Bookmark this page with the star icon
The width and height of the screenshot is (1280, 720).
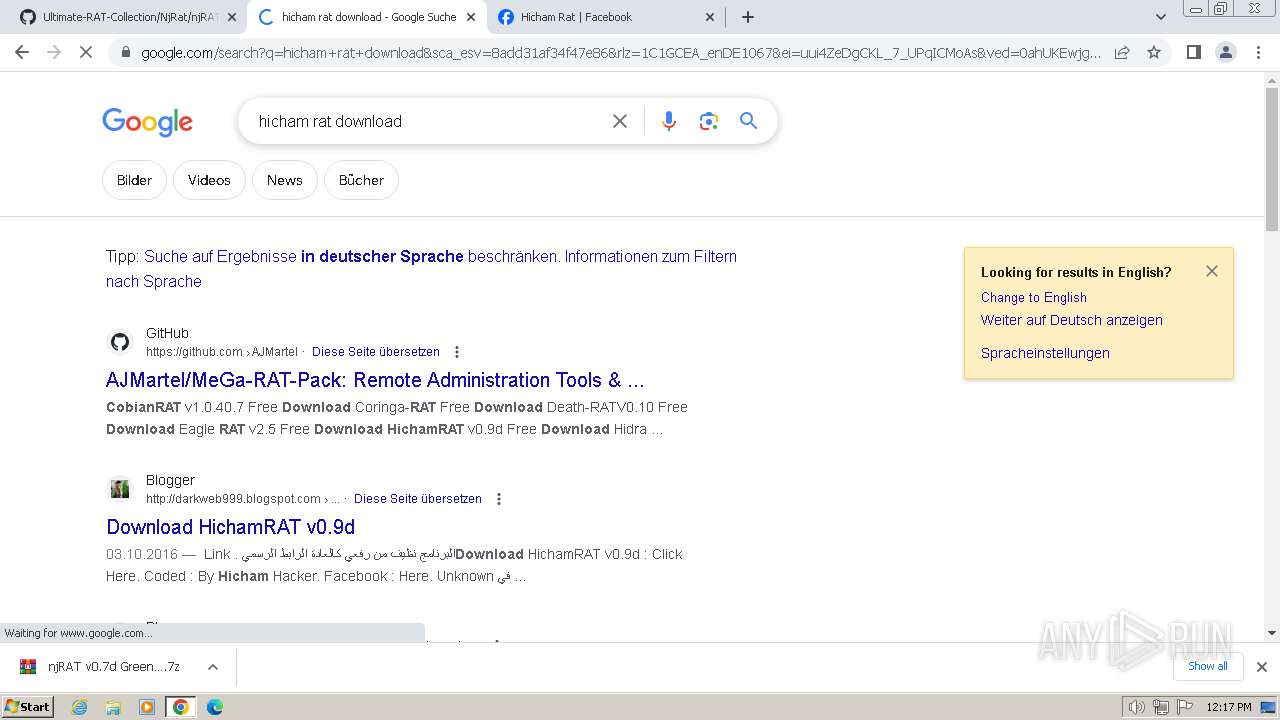click(x=1154, y=52)
